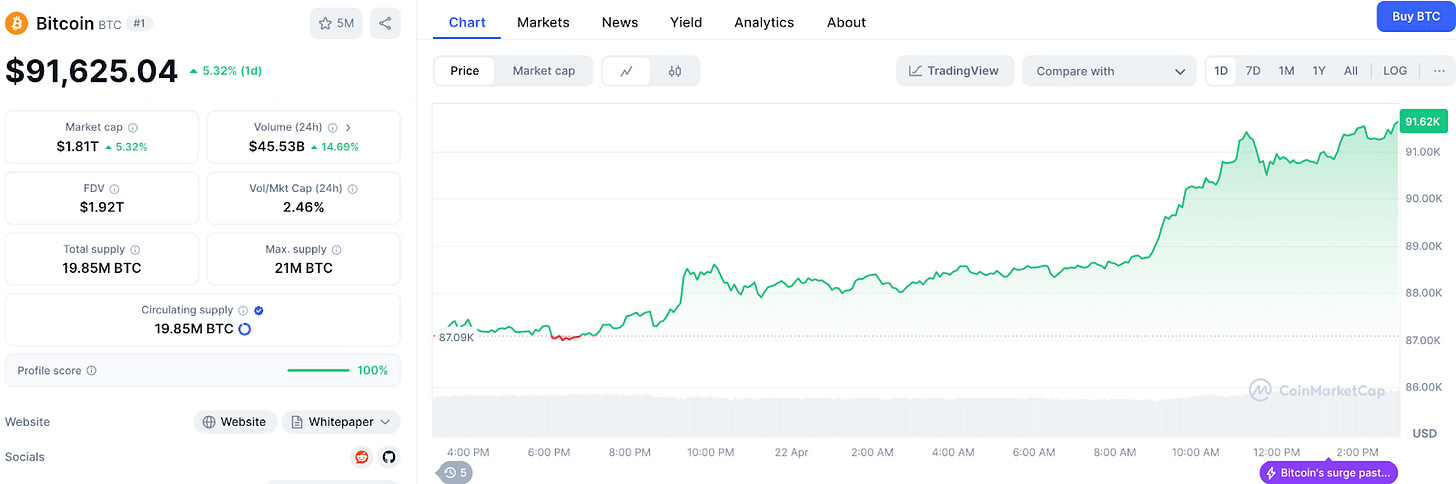Click the Bitcoin name heading
The image size is (1456, 484).
point(65,23)
